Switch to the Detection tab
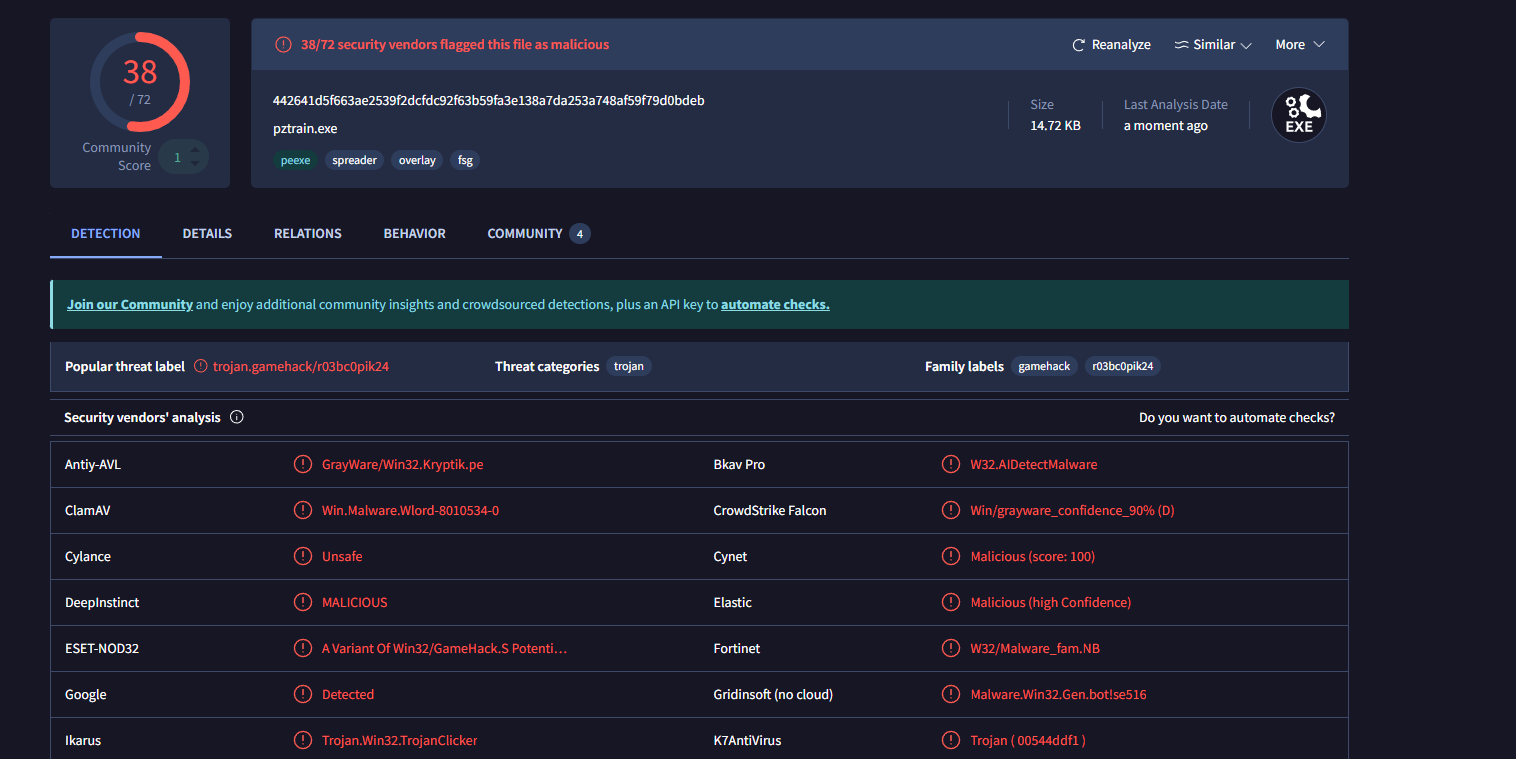This screenshot has width=1516, height=759. (x=106, y=234)
